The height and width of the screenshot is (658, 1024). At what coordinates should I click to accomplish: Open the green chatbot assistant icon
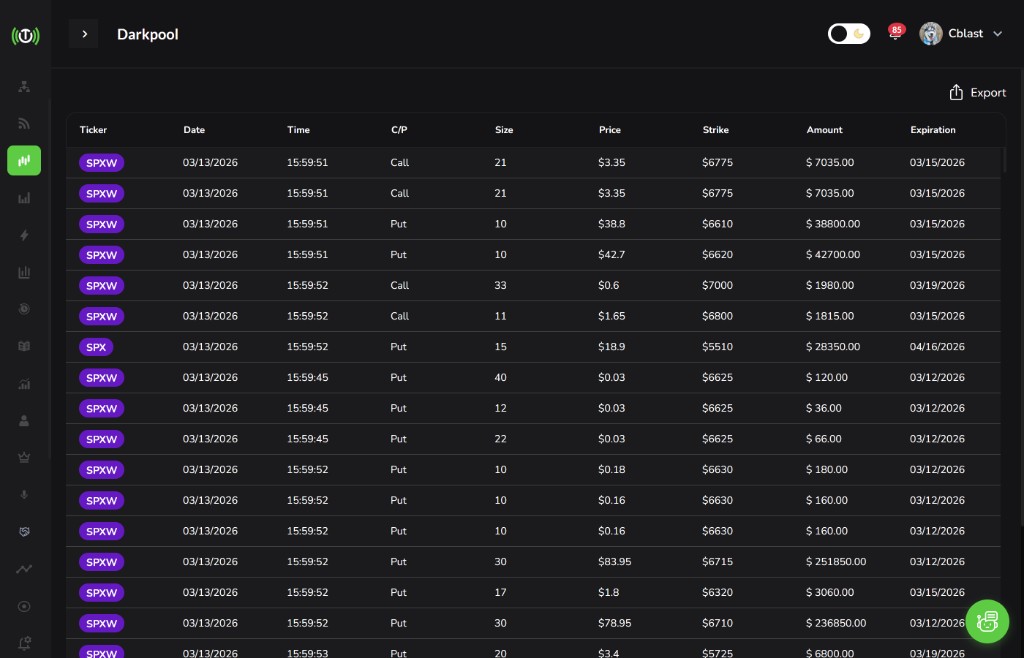(987, 621)
